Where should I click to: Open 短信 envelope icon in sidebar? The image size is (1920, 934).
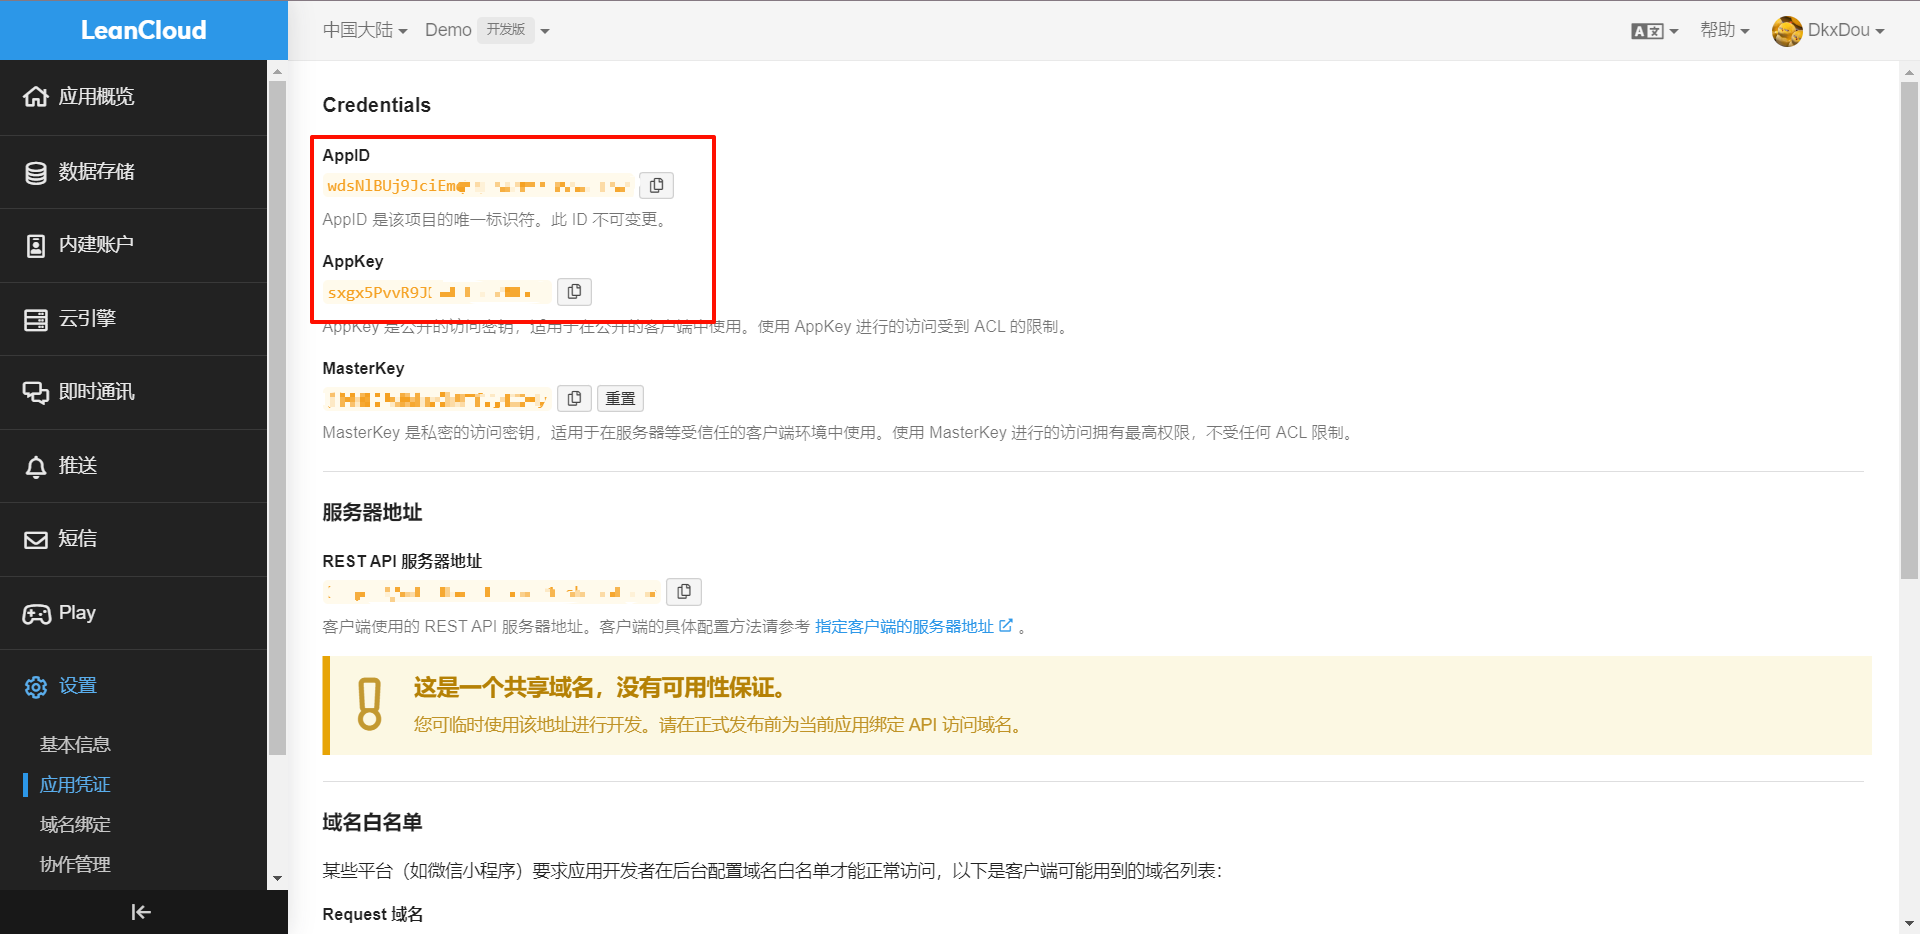[36, 540]
